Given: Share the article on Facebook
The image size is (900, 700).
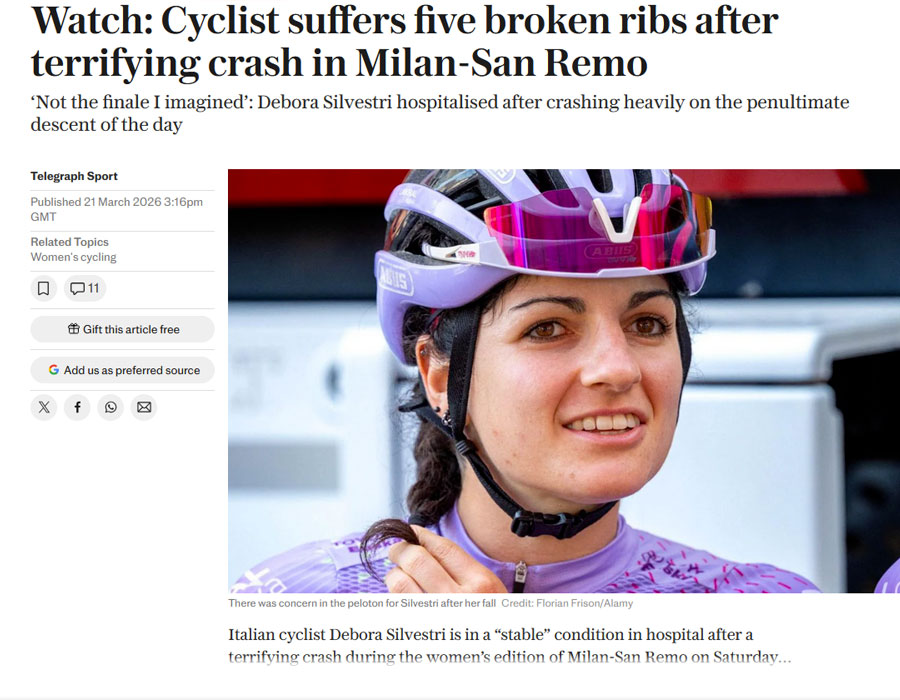Looking at the screenshot, I should coord(77,407).
